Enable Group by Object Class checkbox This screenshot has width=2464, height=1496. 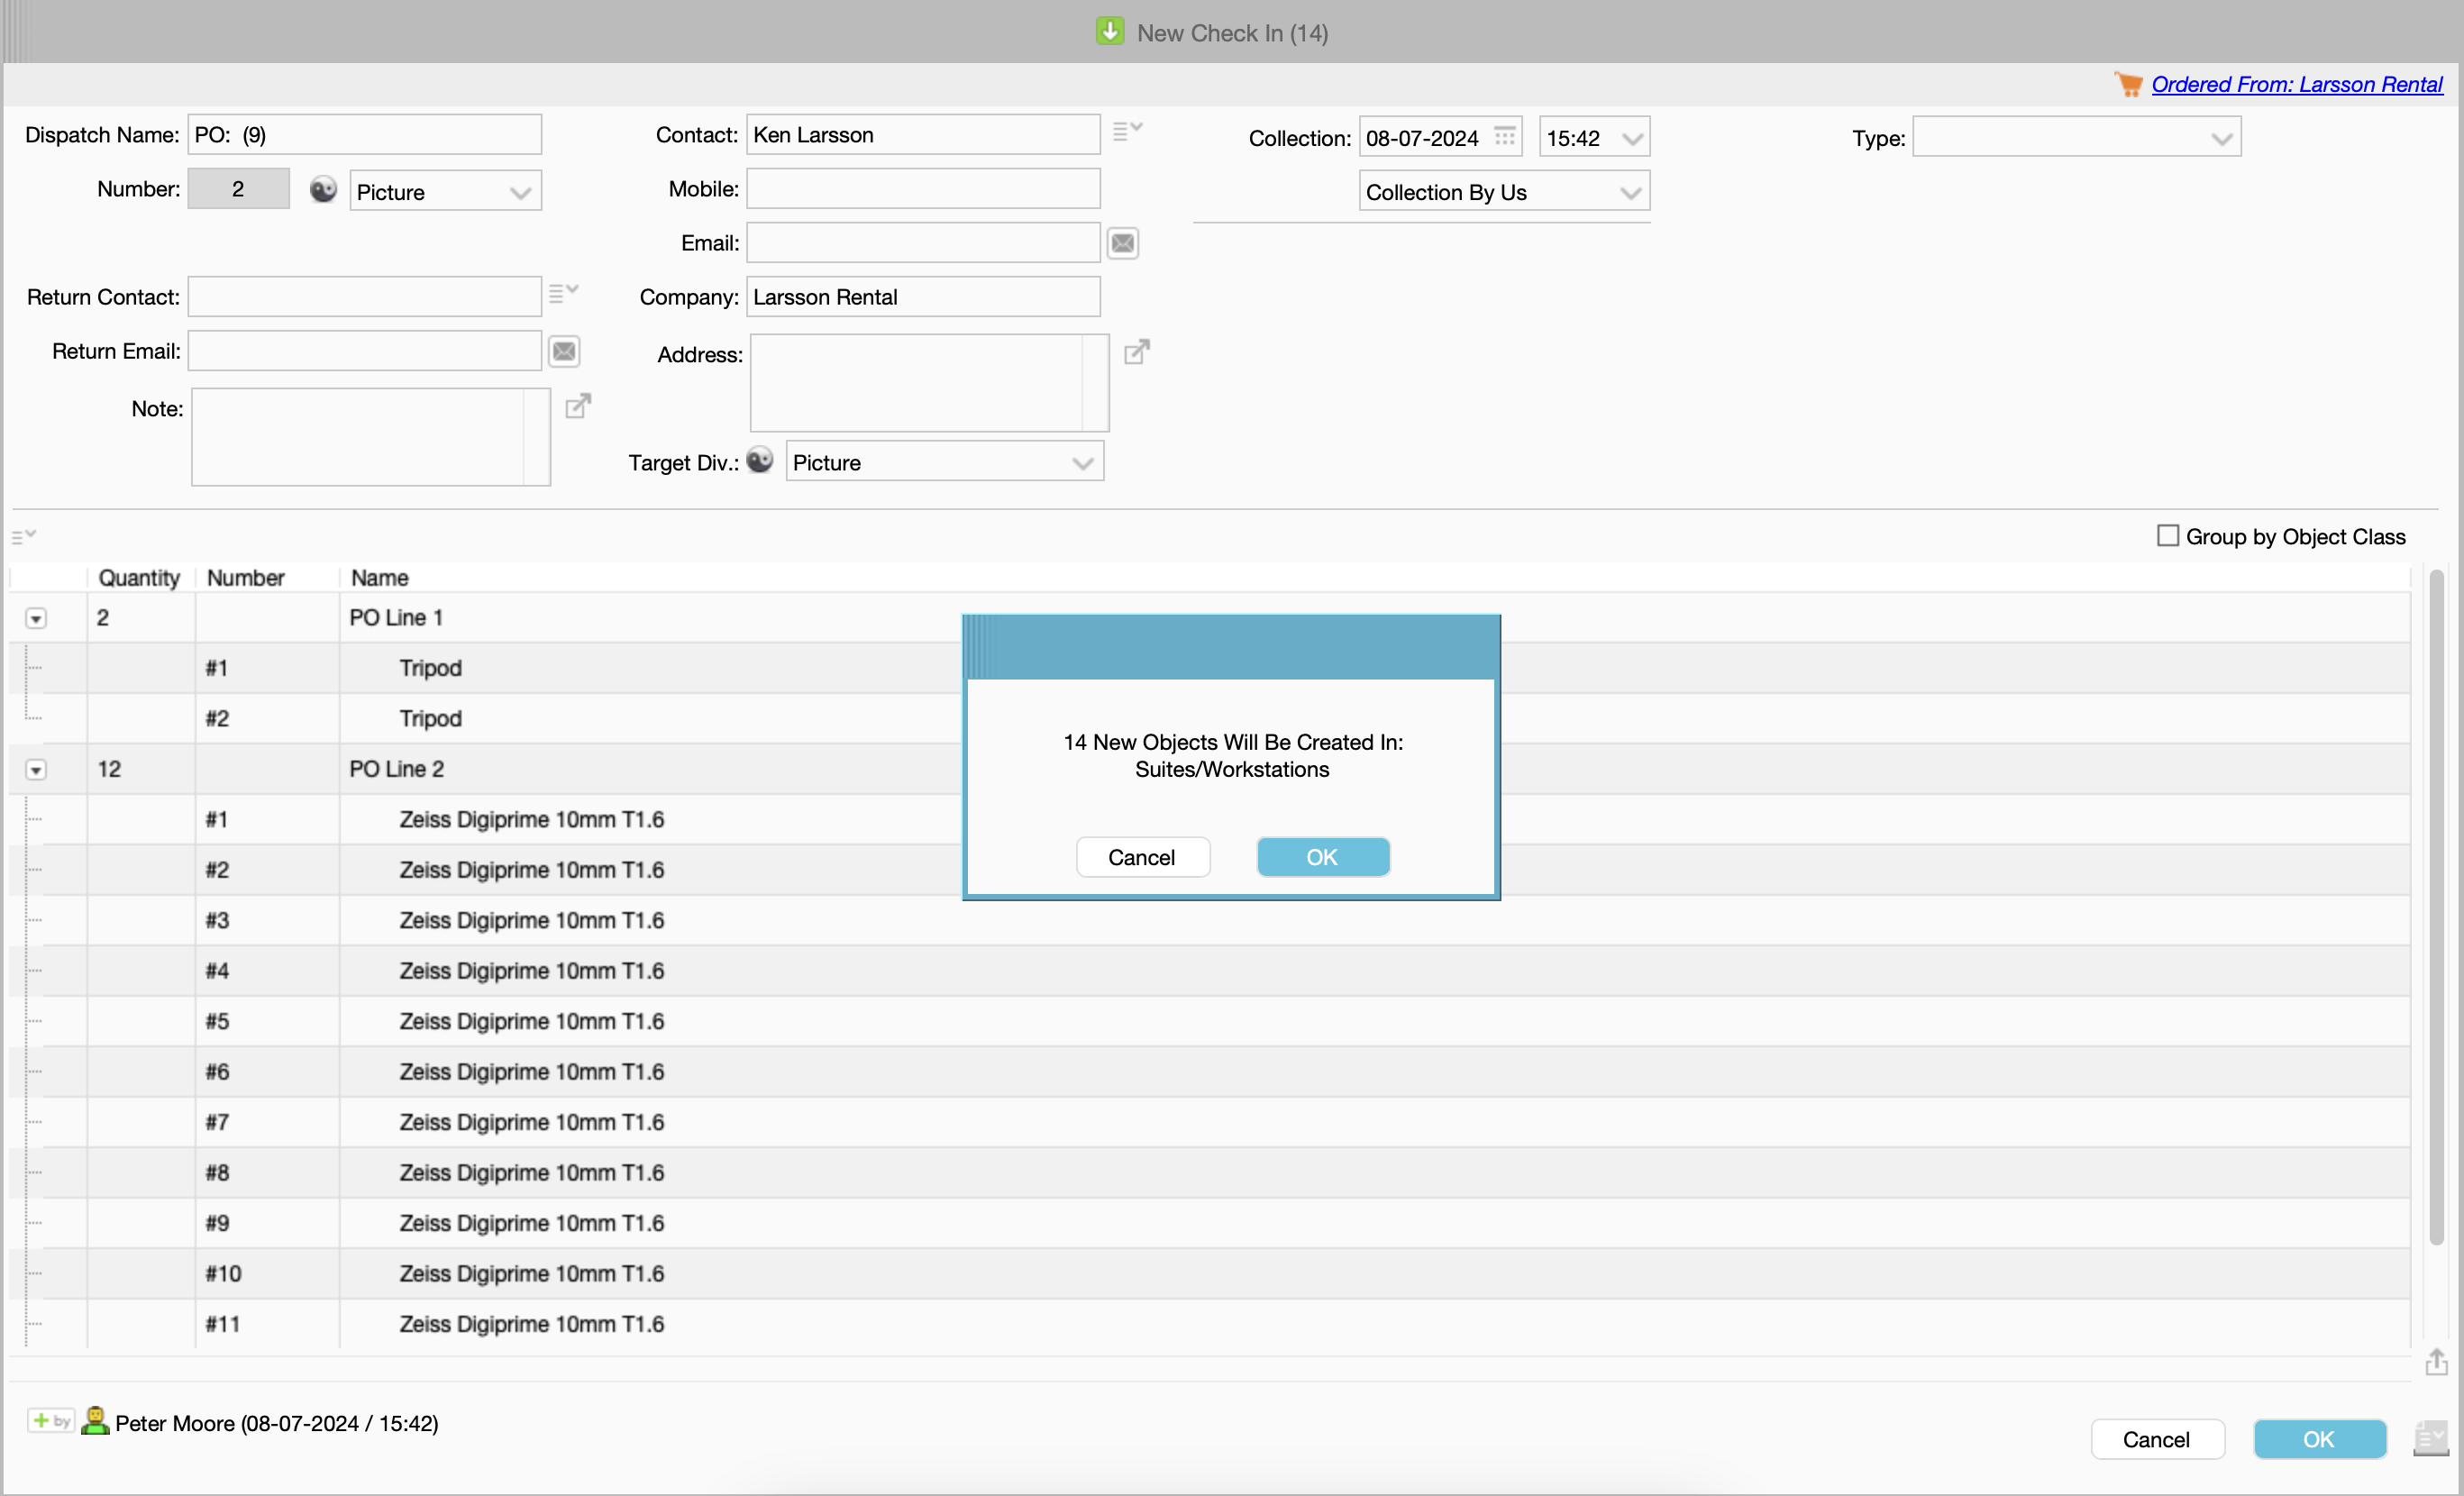[x=2167, y=536]
